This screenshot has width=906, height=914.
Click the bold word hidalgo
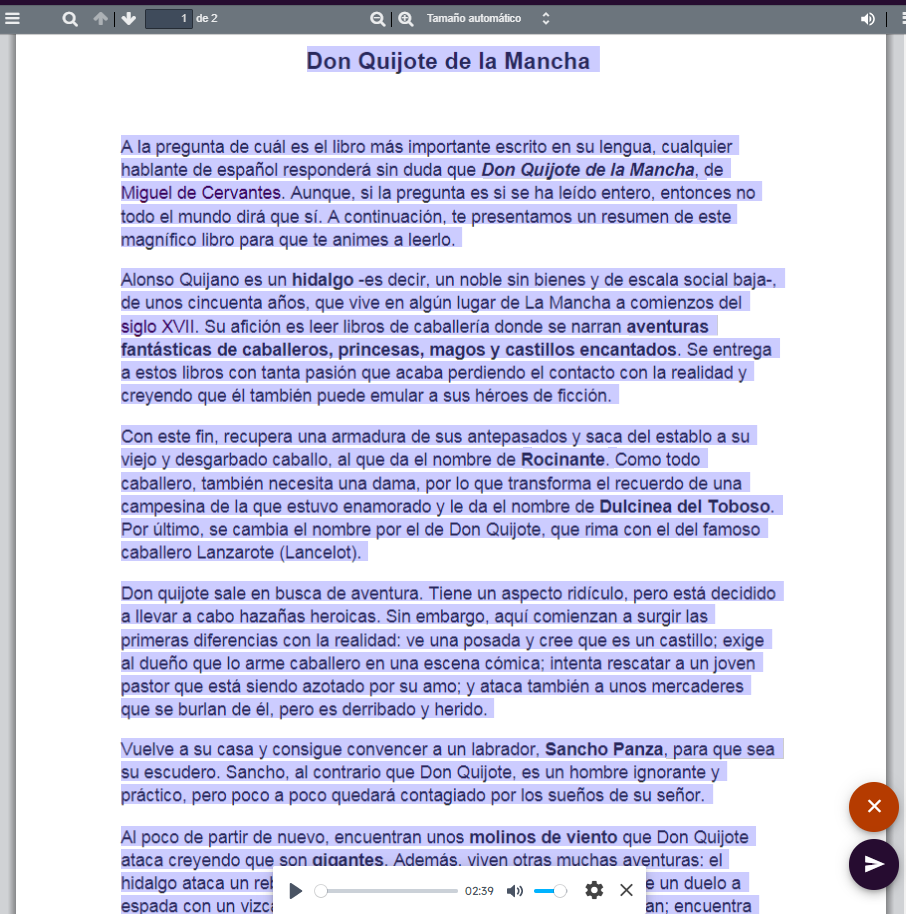coord(323,280)
